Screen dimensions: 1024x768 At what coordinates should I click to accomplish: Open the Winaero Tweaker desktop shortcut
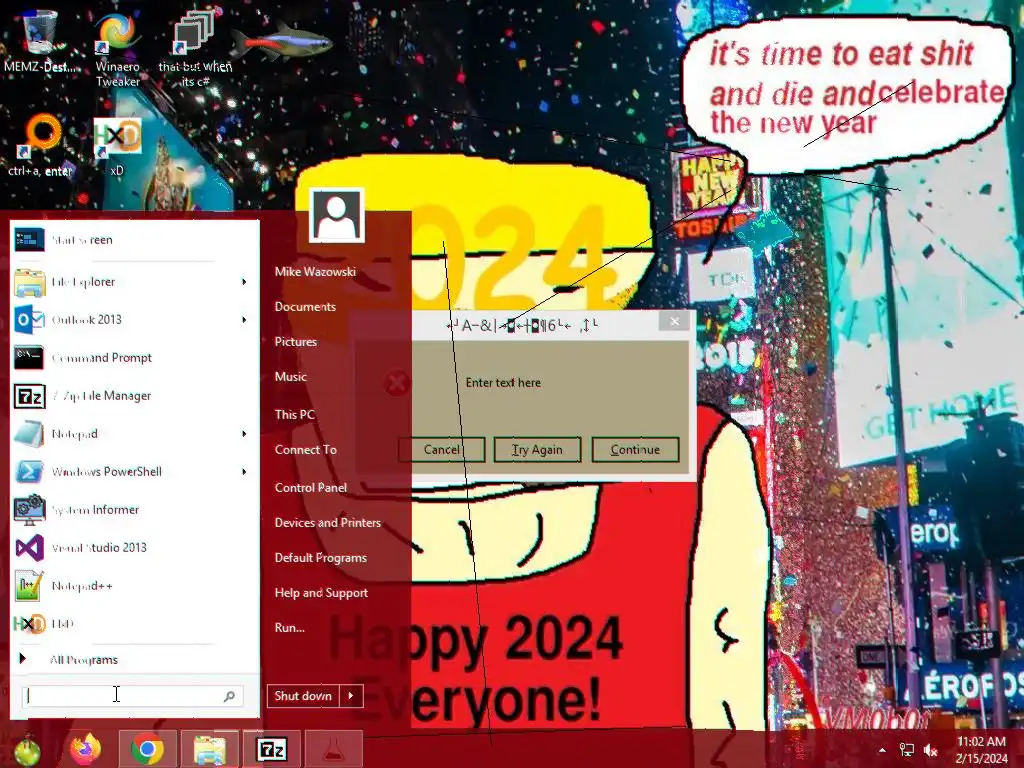(118, 49)
